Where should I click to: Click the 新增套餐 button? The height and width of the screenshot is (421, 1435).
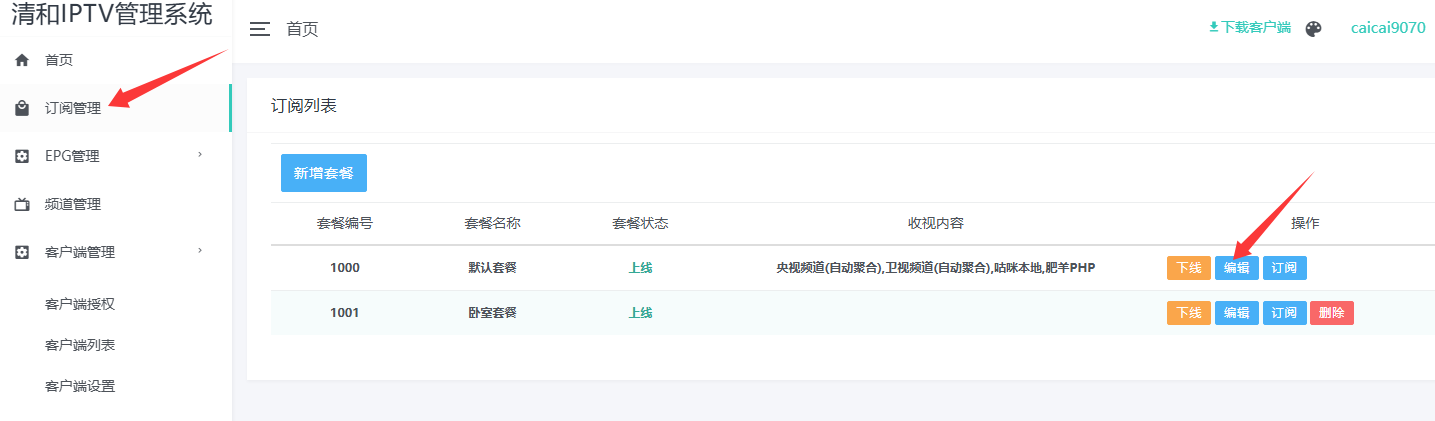tap(324, 173)
